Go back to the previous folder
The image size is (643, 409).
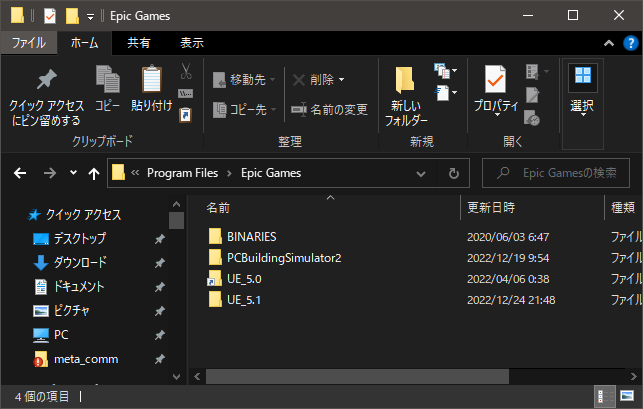[x=20, y=173]
